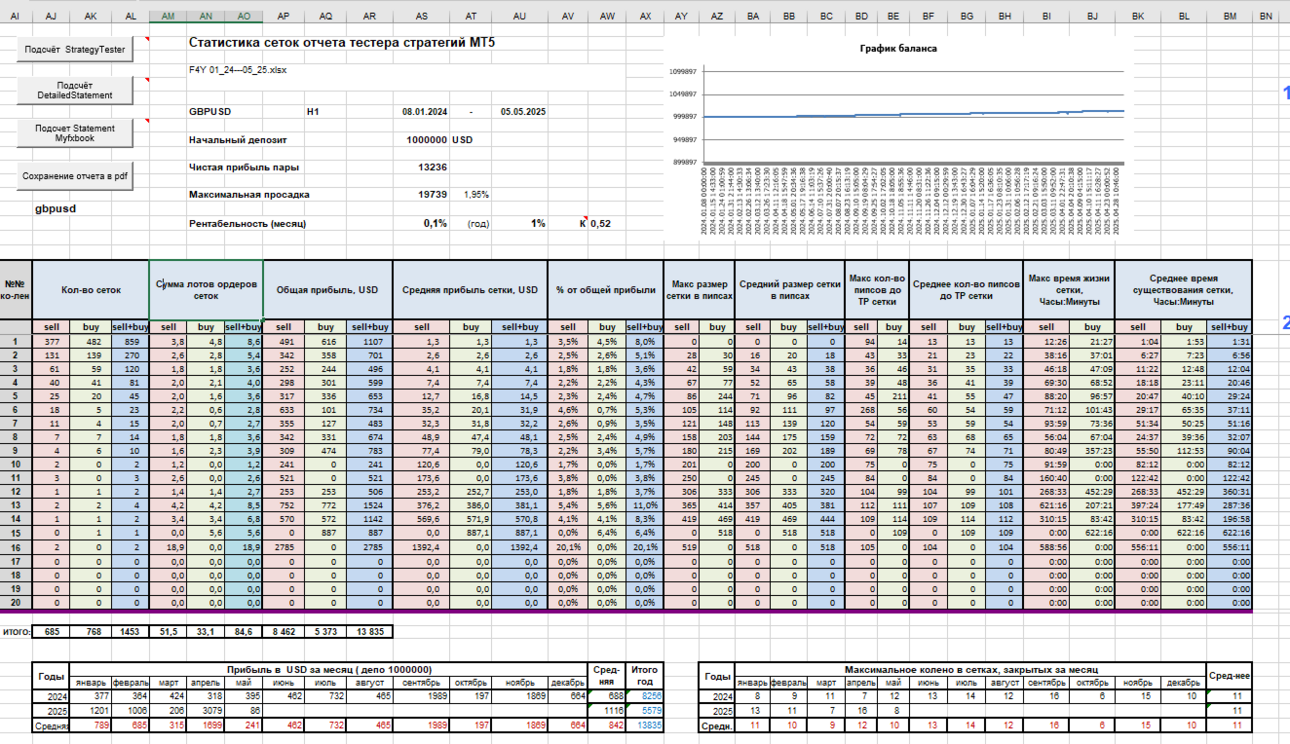Select header Среднее время существования сетки

click(x=1183, y=290)
